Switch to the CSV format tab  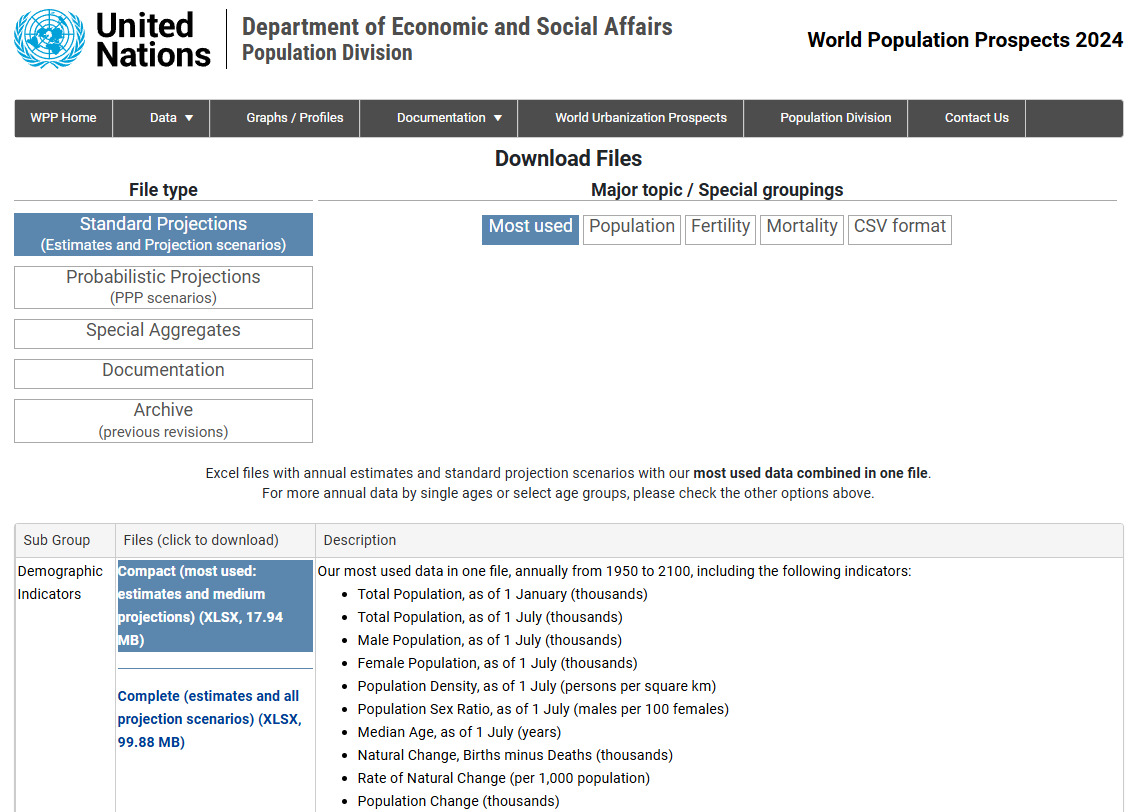[x=899, y=228]
